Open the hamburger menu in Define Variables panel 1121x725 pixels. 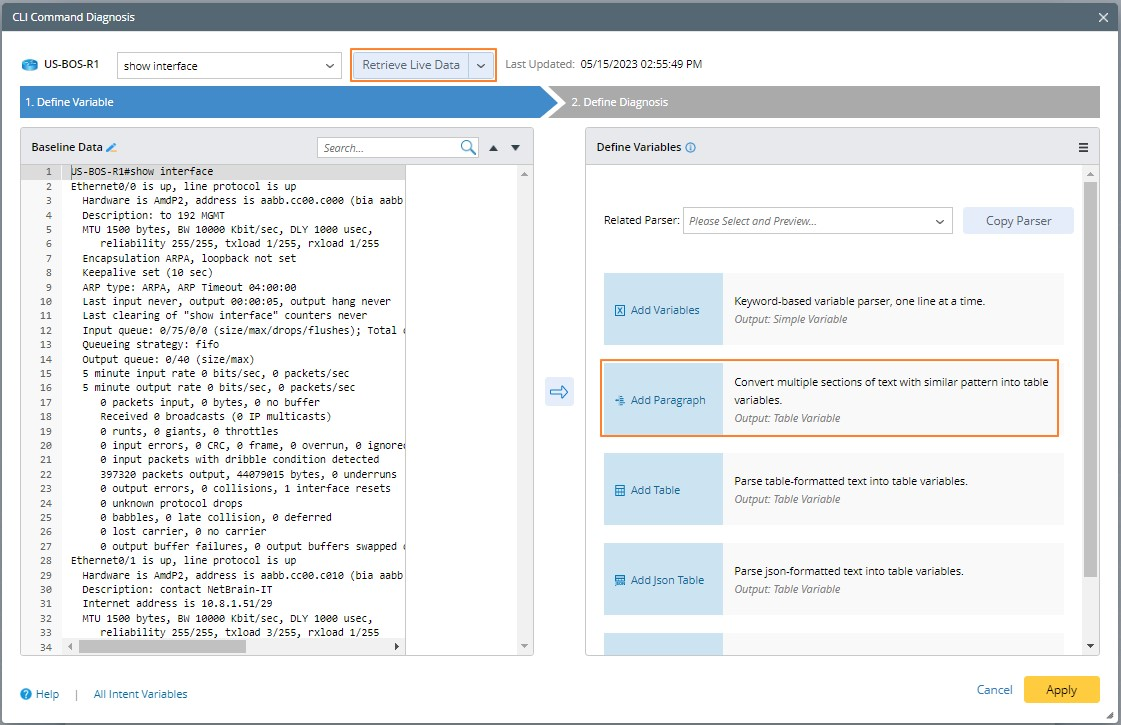[1083, 148]
